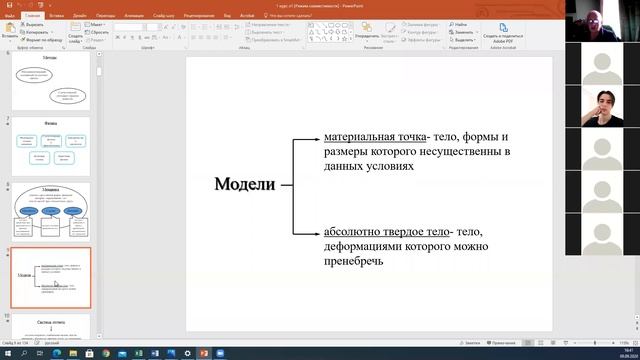The height and width of the screenshot is (360, 640).
Task: Toggle italic (К) formatting
Action: click(x=125, y=38)
